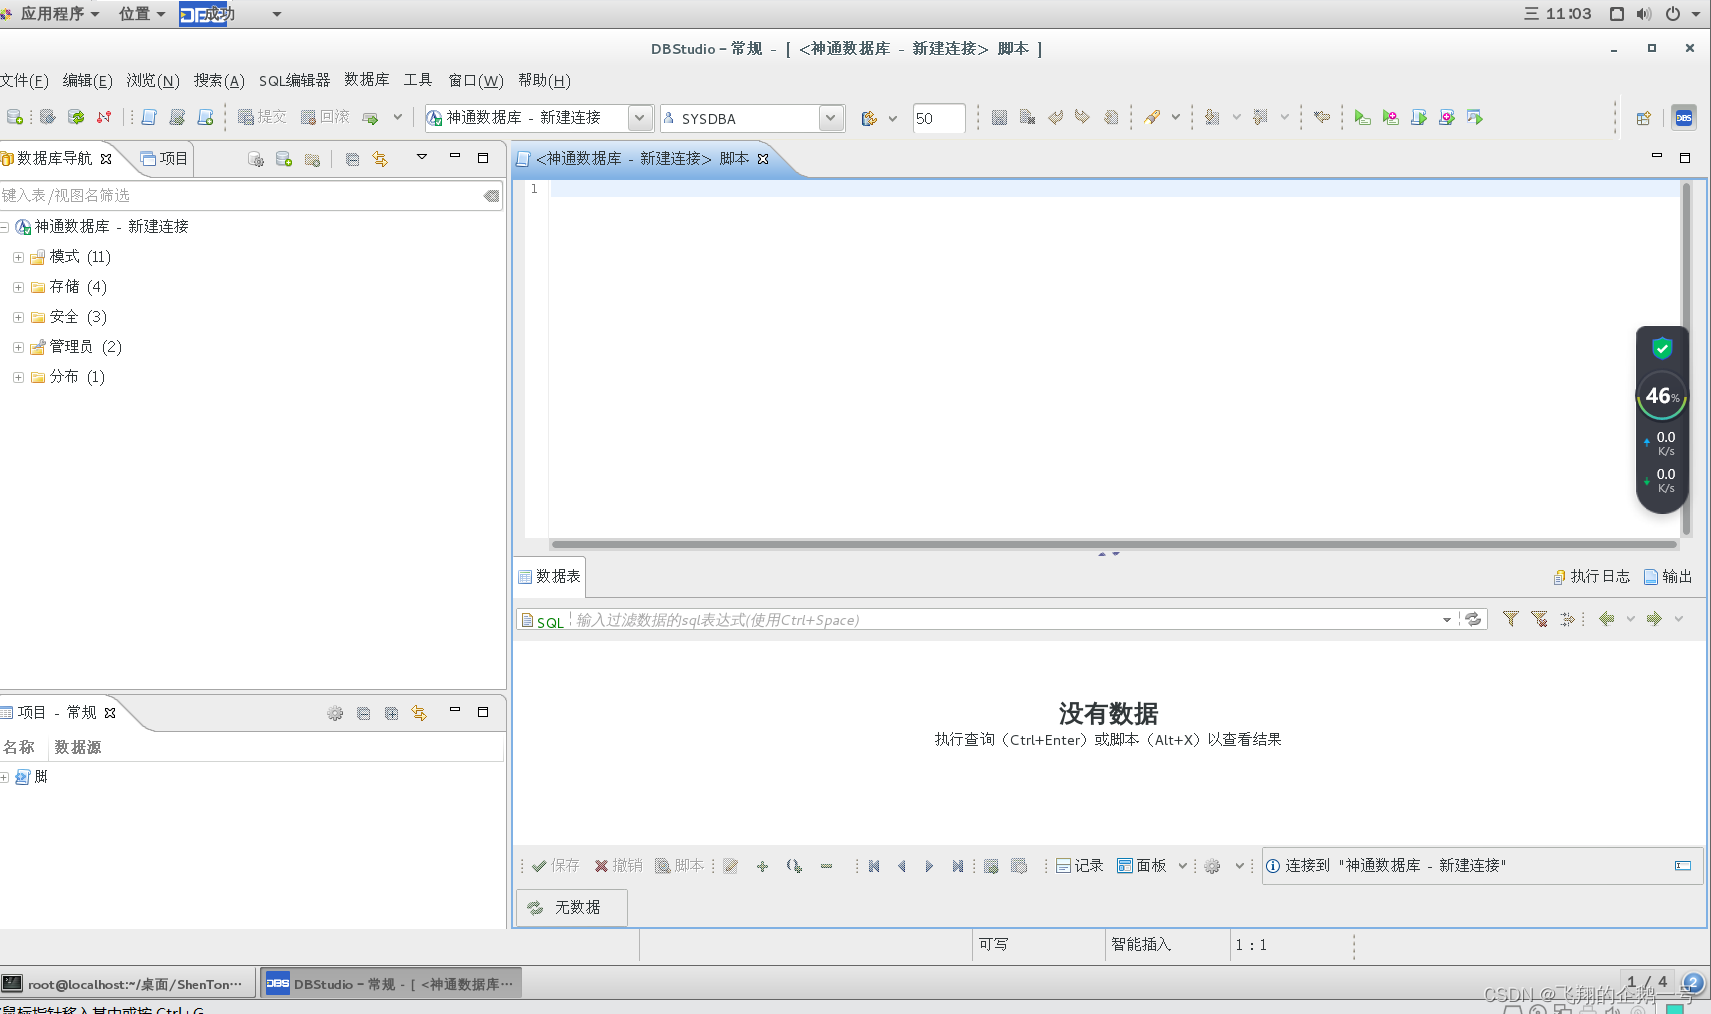Open the 数据库 menu

click(366, 80)
